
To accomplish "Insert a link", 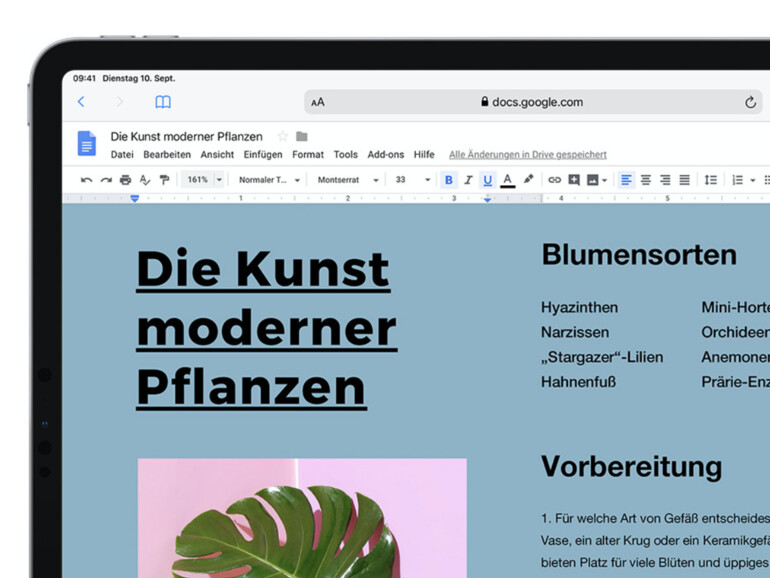I will (x=554, y=180).
